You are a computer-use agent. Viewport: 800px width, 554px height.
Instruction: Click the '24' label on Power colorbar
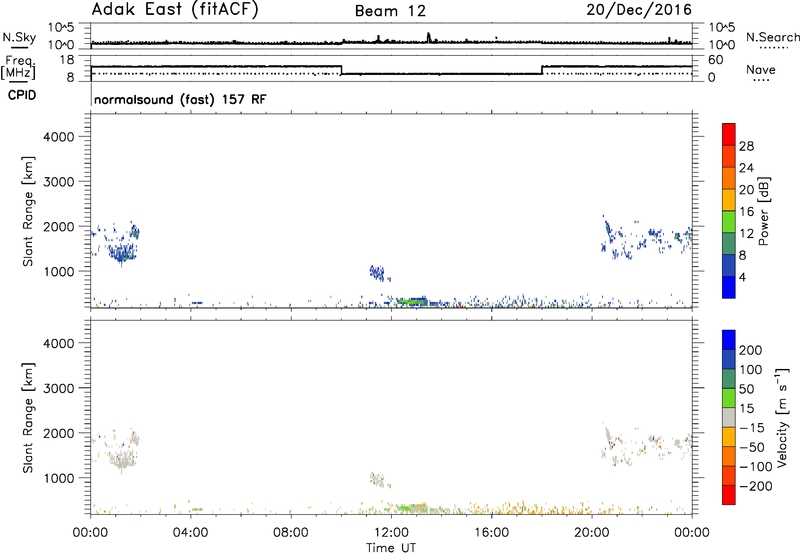746,168
